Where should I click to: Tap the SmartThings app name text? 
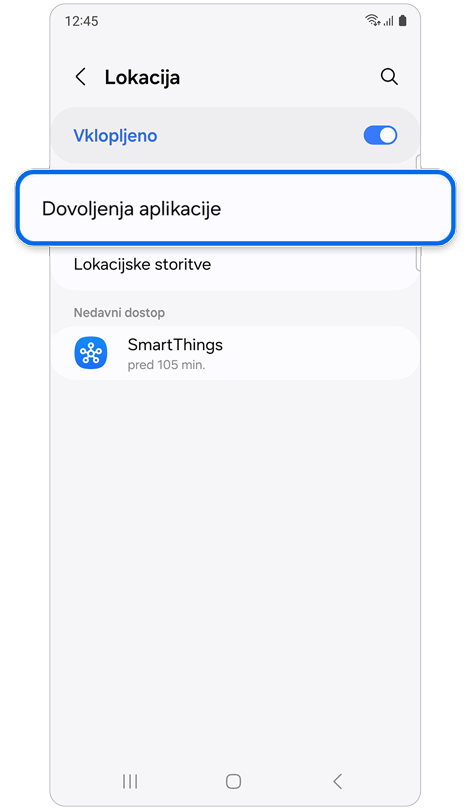pyautogui.click(x=175, y=345)
